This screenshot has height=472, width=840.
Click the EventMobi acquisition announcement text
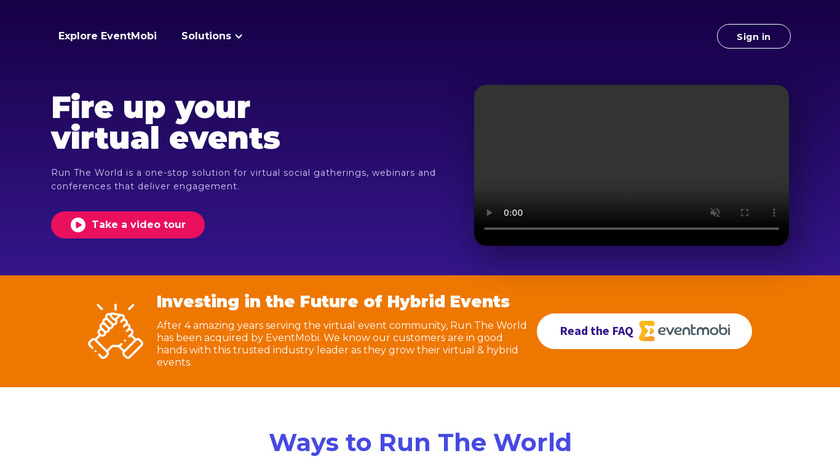(341, 343)
